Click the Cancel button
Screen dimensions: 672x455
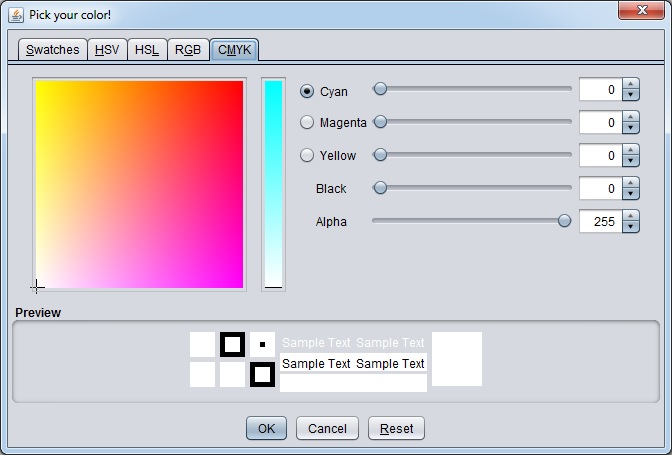[327, 428]
